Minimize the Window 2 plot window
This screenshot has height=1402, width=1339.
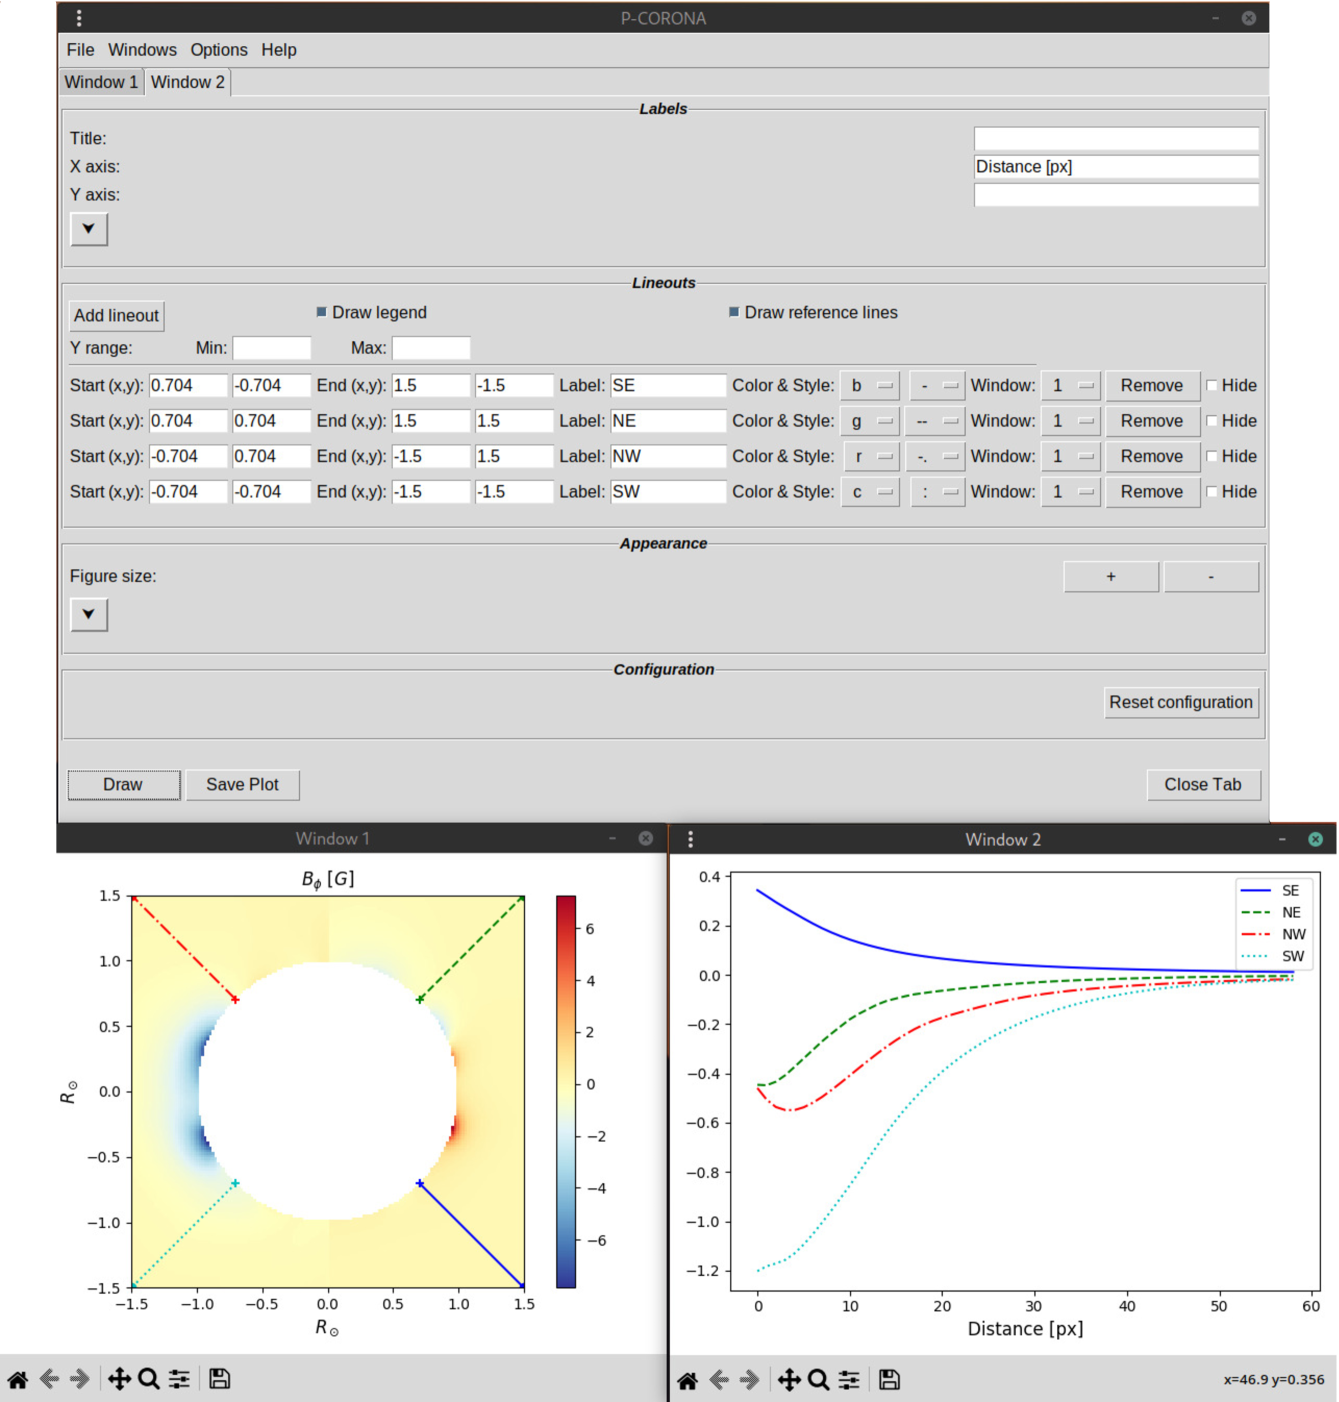pyautogui.click(x=1282, y=839)
